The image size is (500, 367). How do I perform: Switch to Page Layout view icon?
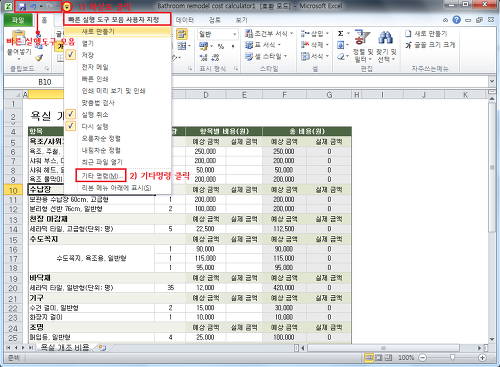[x=379, y=358]
